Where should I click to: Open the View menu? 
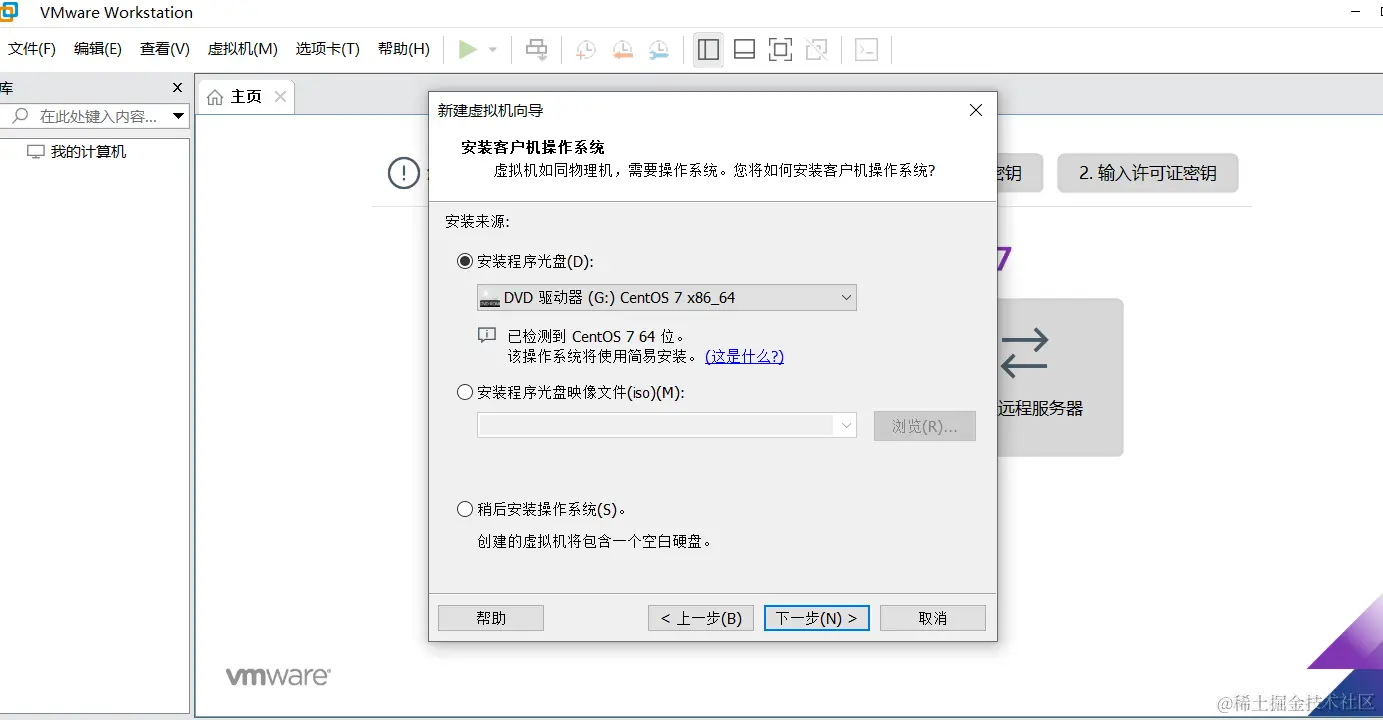coord(165,49)
